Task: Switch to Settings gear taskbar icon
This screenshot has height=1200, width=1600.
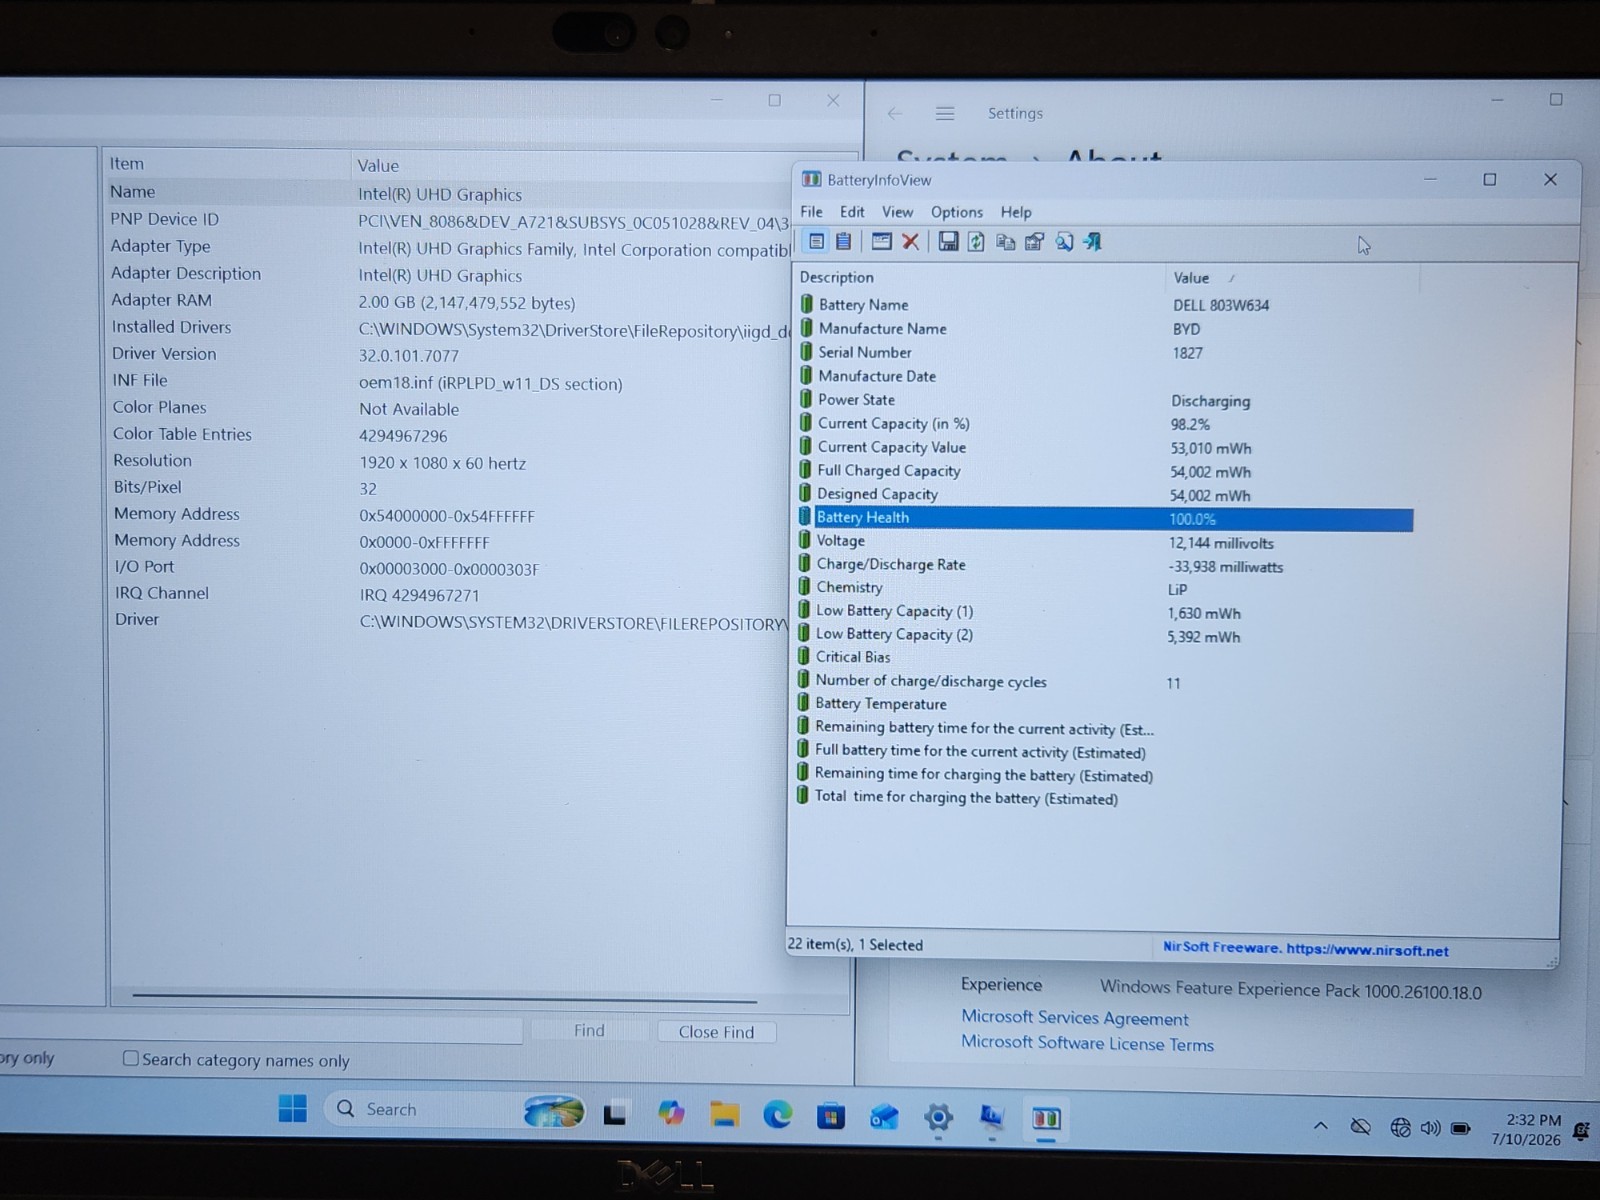Action: (x=938, y=1116)
